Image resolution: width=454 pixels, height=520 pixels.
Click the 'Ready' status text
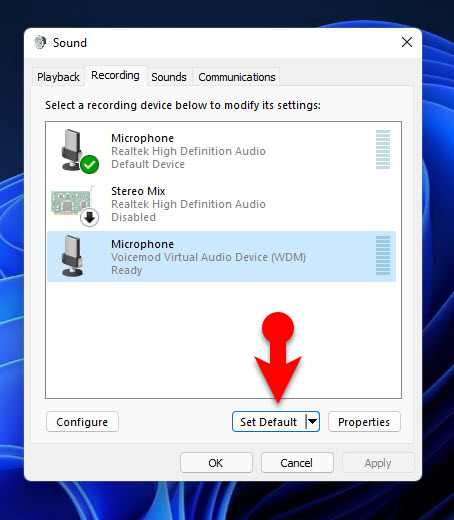pos(127,270)
